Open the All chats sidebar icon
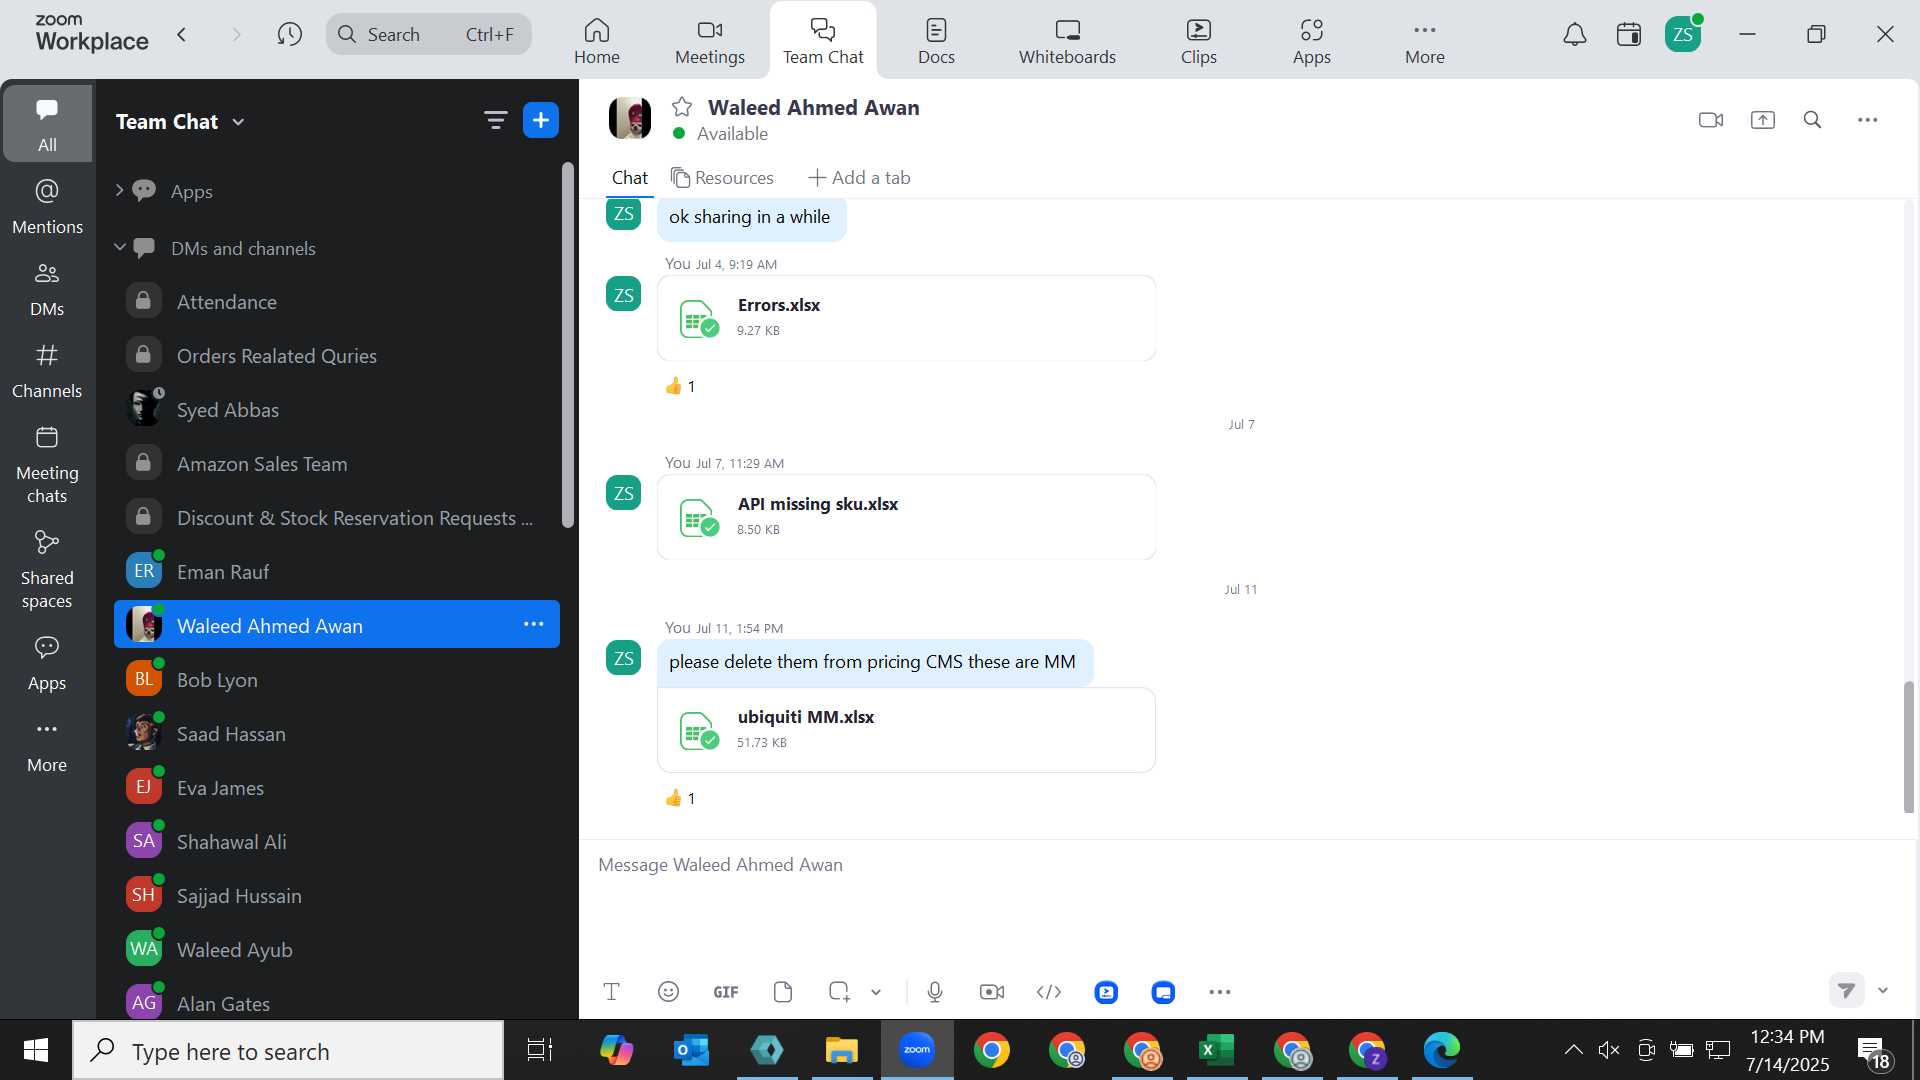 [x=47, y=123]
